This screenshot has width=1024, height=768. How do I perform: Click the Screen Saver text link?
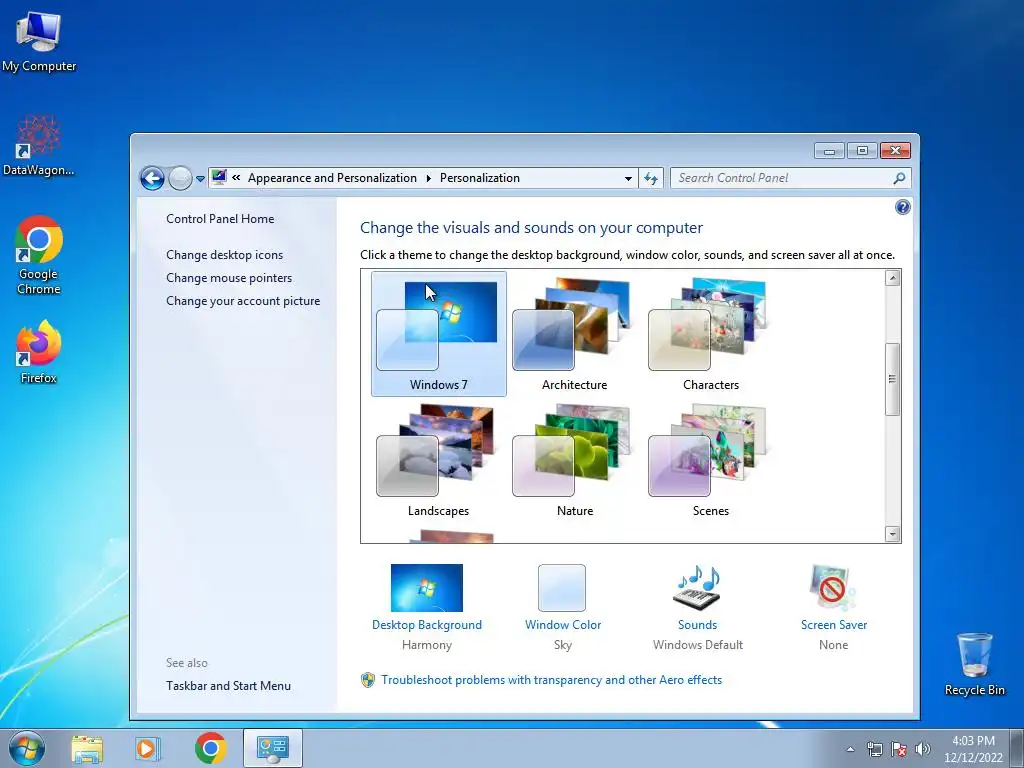834,625
